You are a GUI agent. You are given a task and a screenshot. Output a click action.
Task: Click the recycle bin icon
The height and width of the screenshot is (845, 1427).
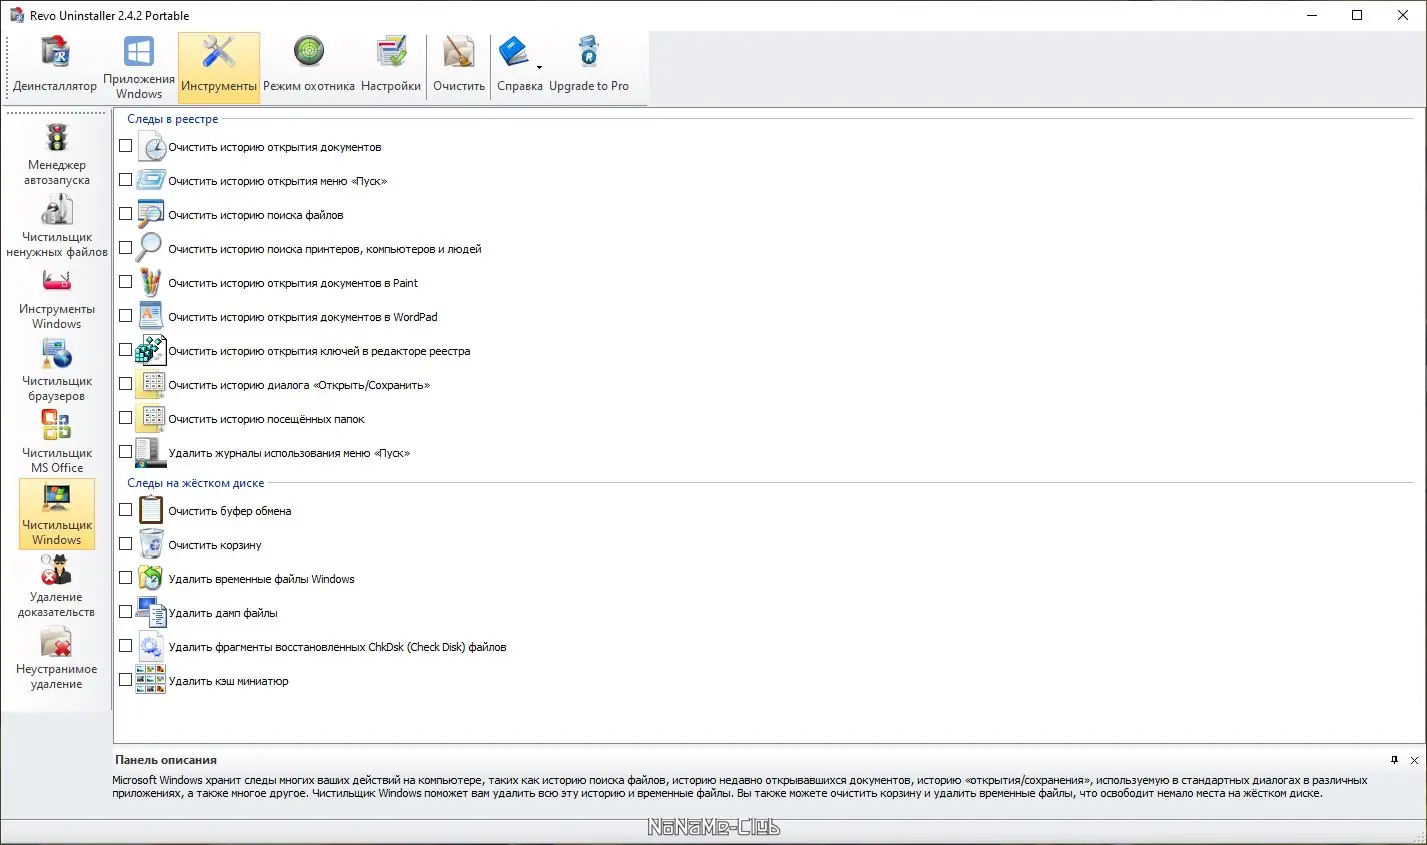click(151, 545)
